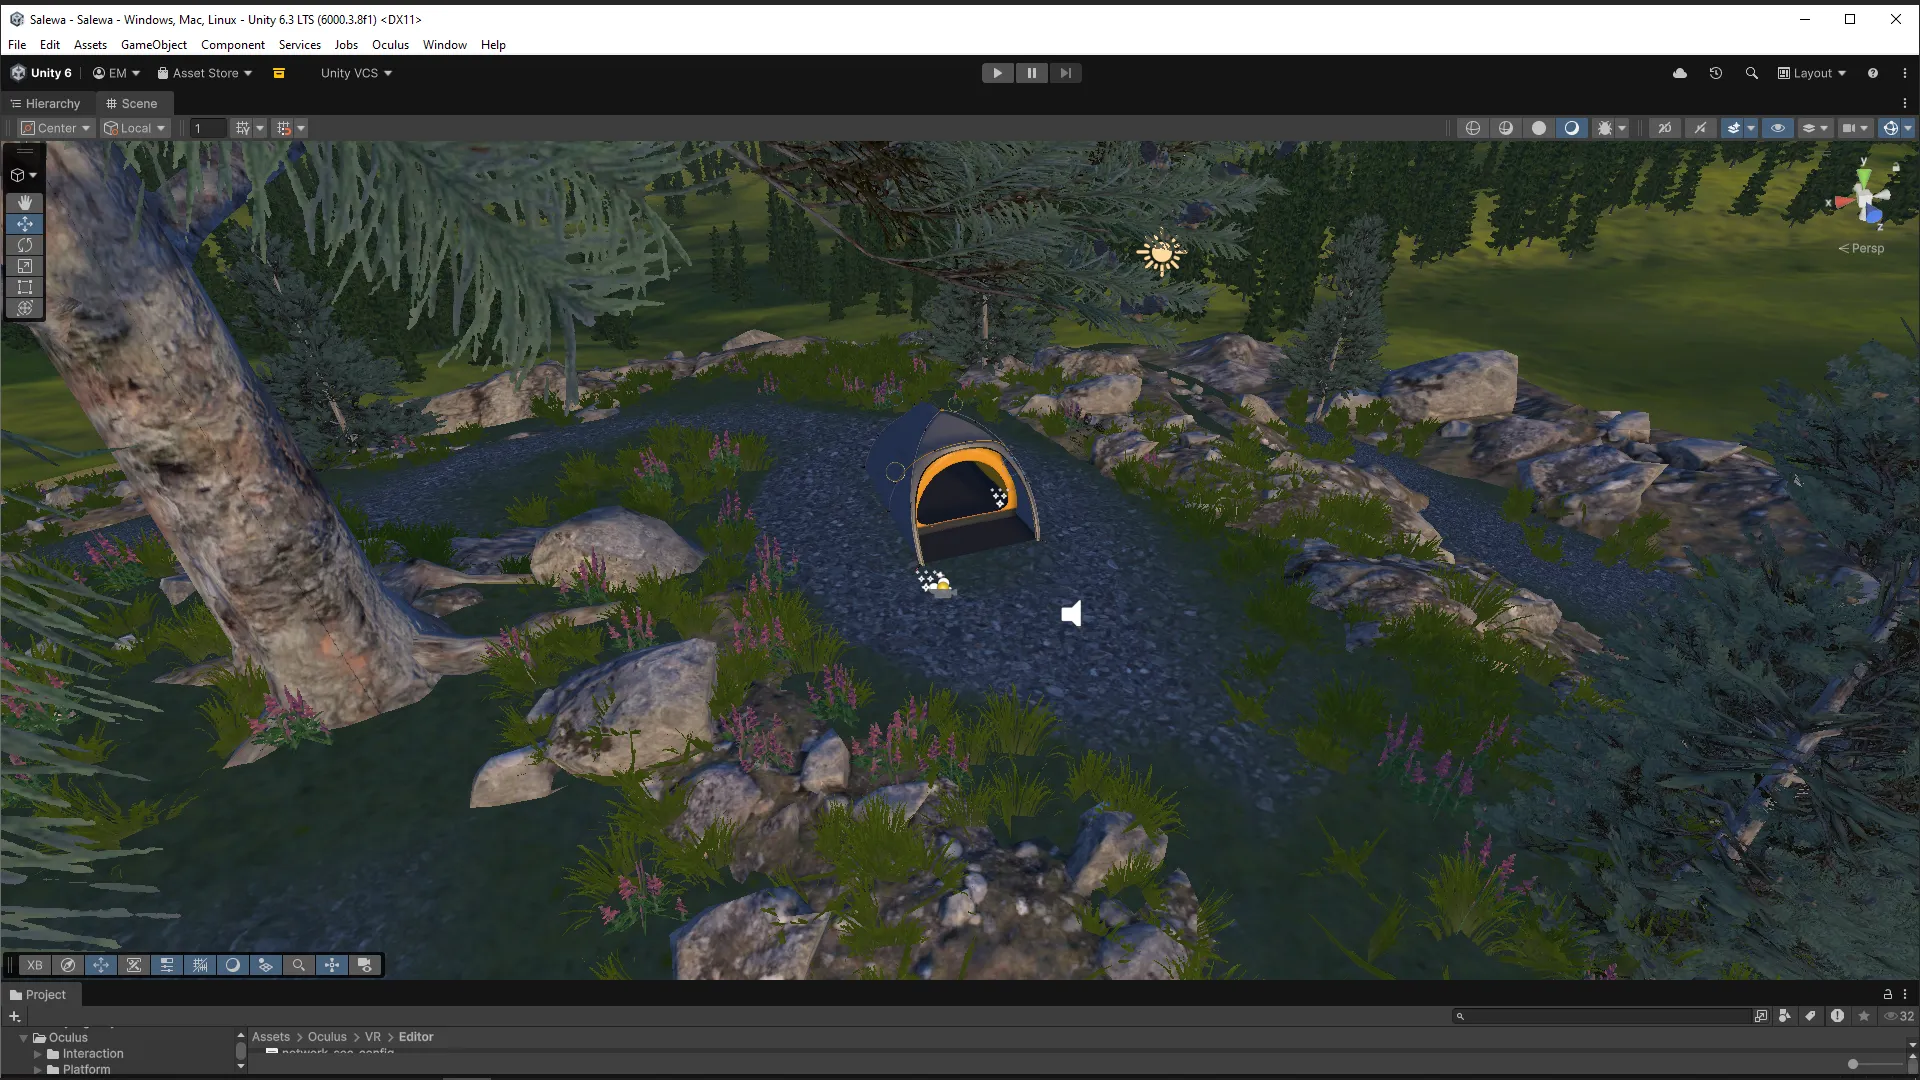Open the Layout dropdown
Screen dimensions: 1920x1080
coord(1812,73)
